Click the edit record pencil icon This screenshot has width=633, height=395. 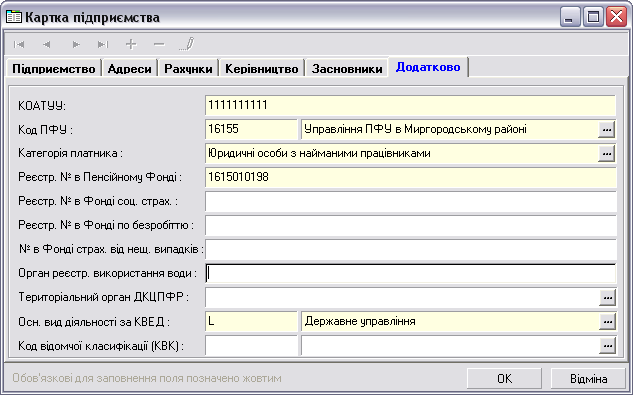coord(187,44)
